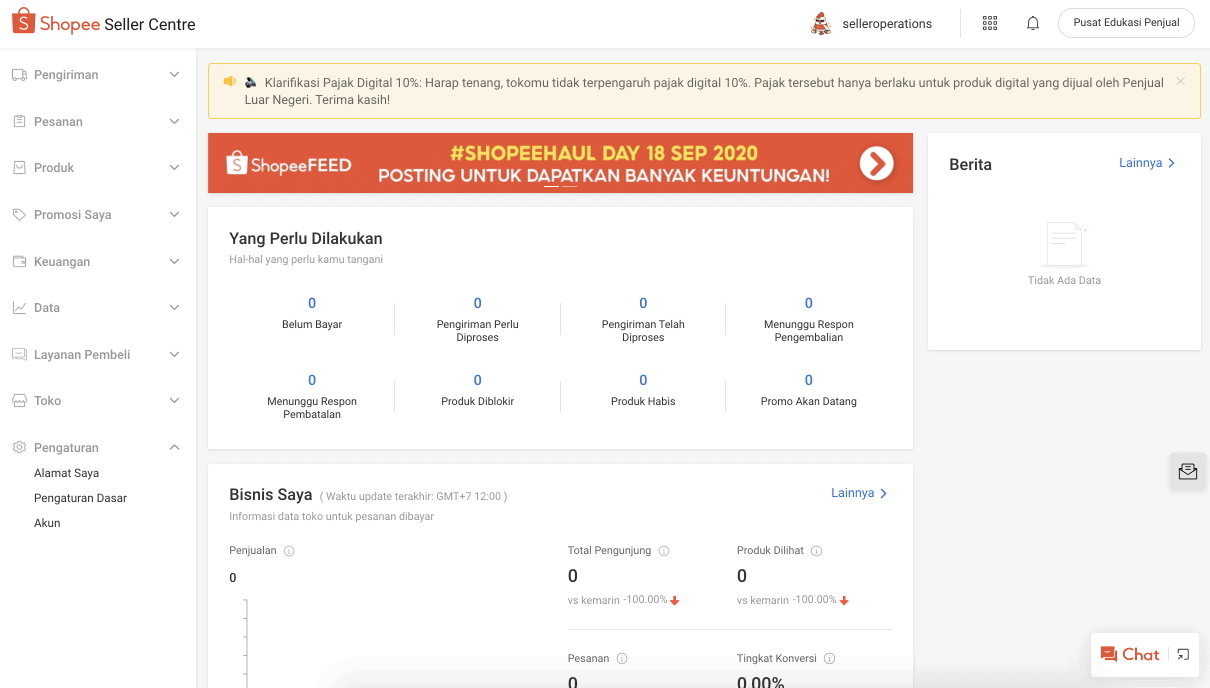Expand the Data menu chevron

[x=174, y=308]
